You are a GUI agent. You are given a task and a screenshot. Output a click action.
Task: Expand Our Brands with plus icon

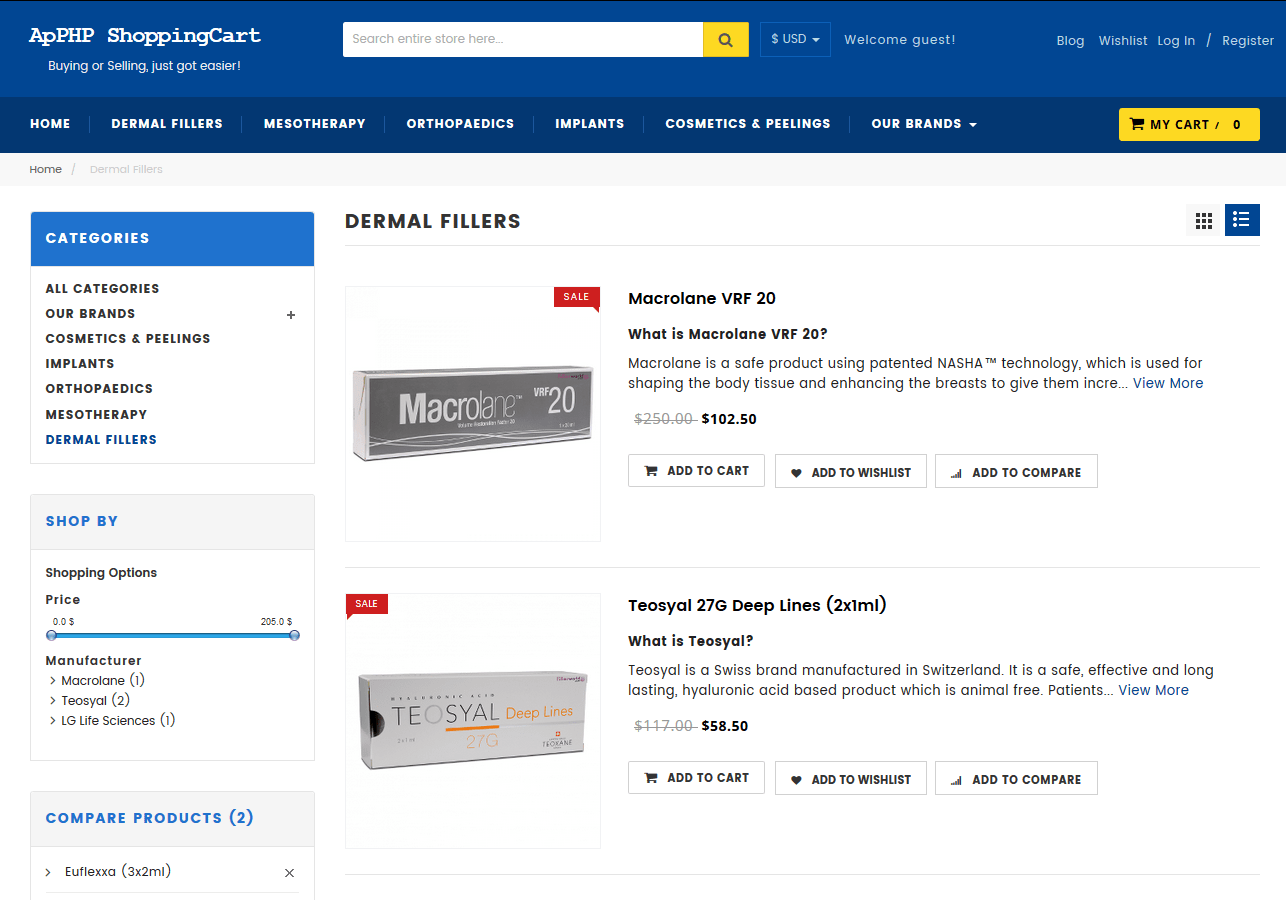[x=291, y=315]
